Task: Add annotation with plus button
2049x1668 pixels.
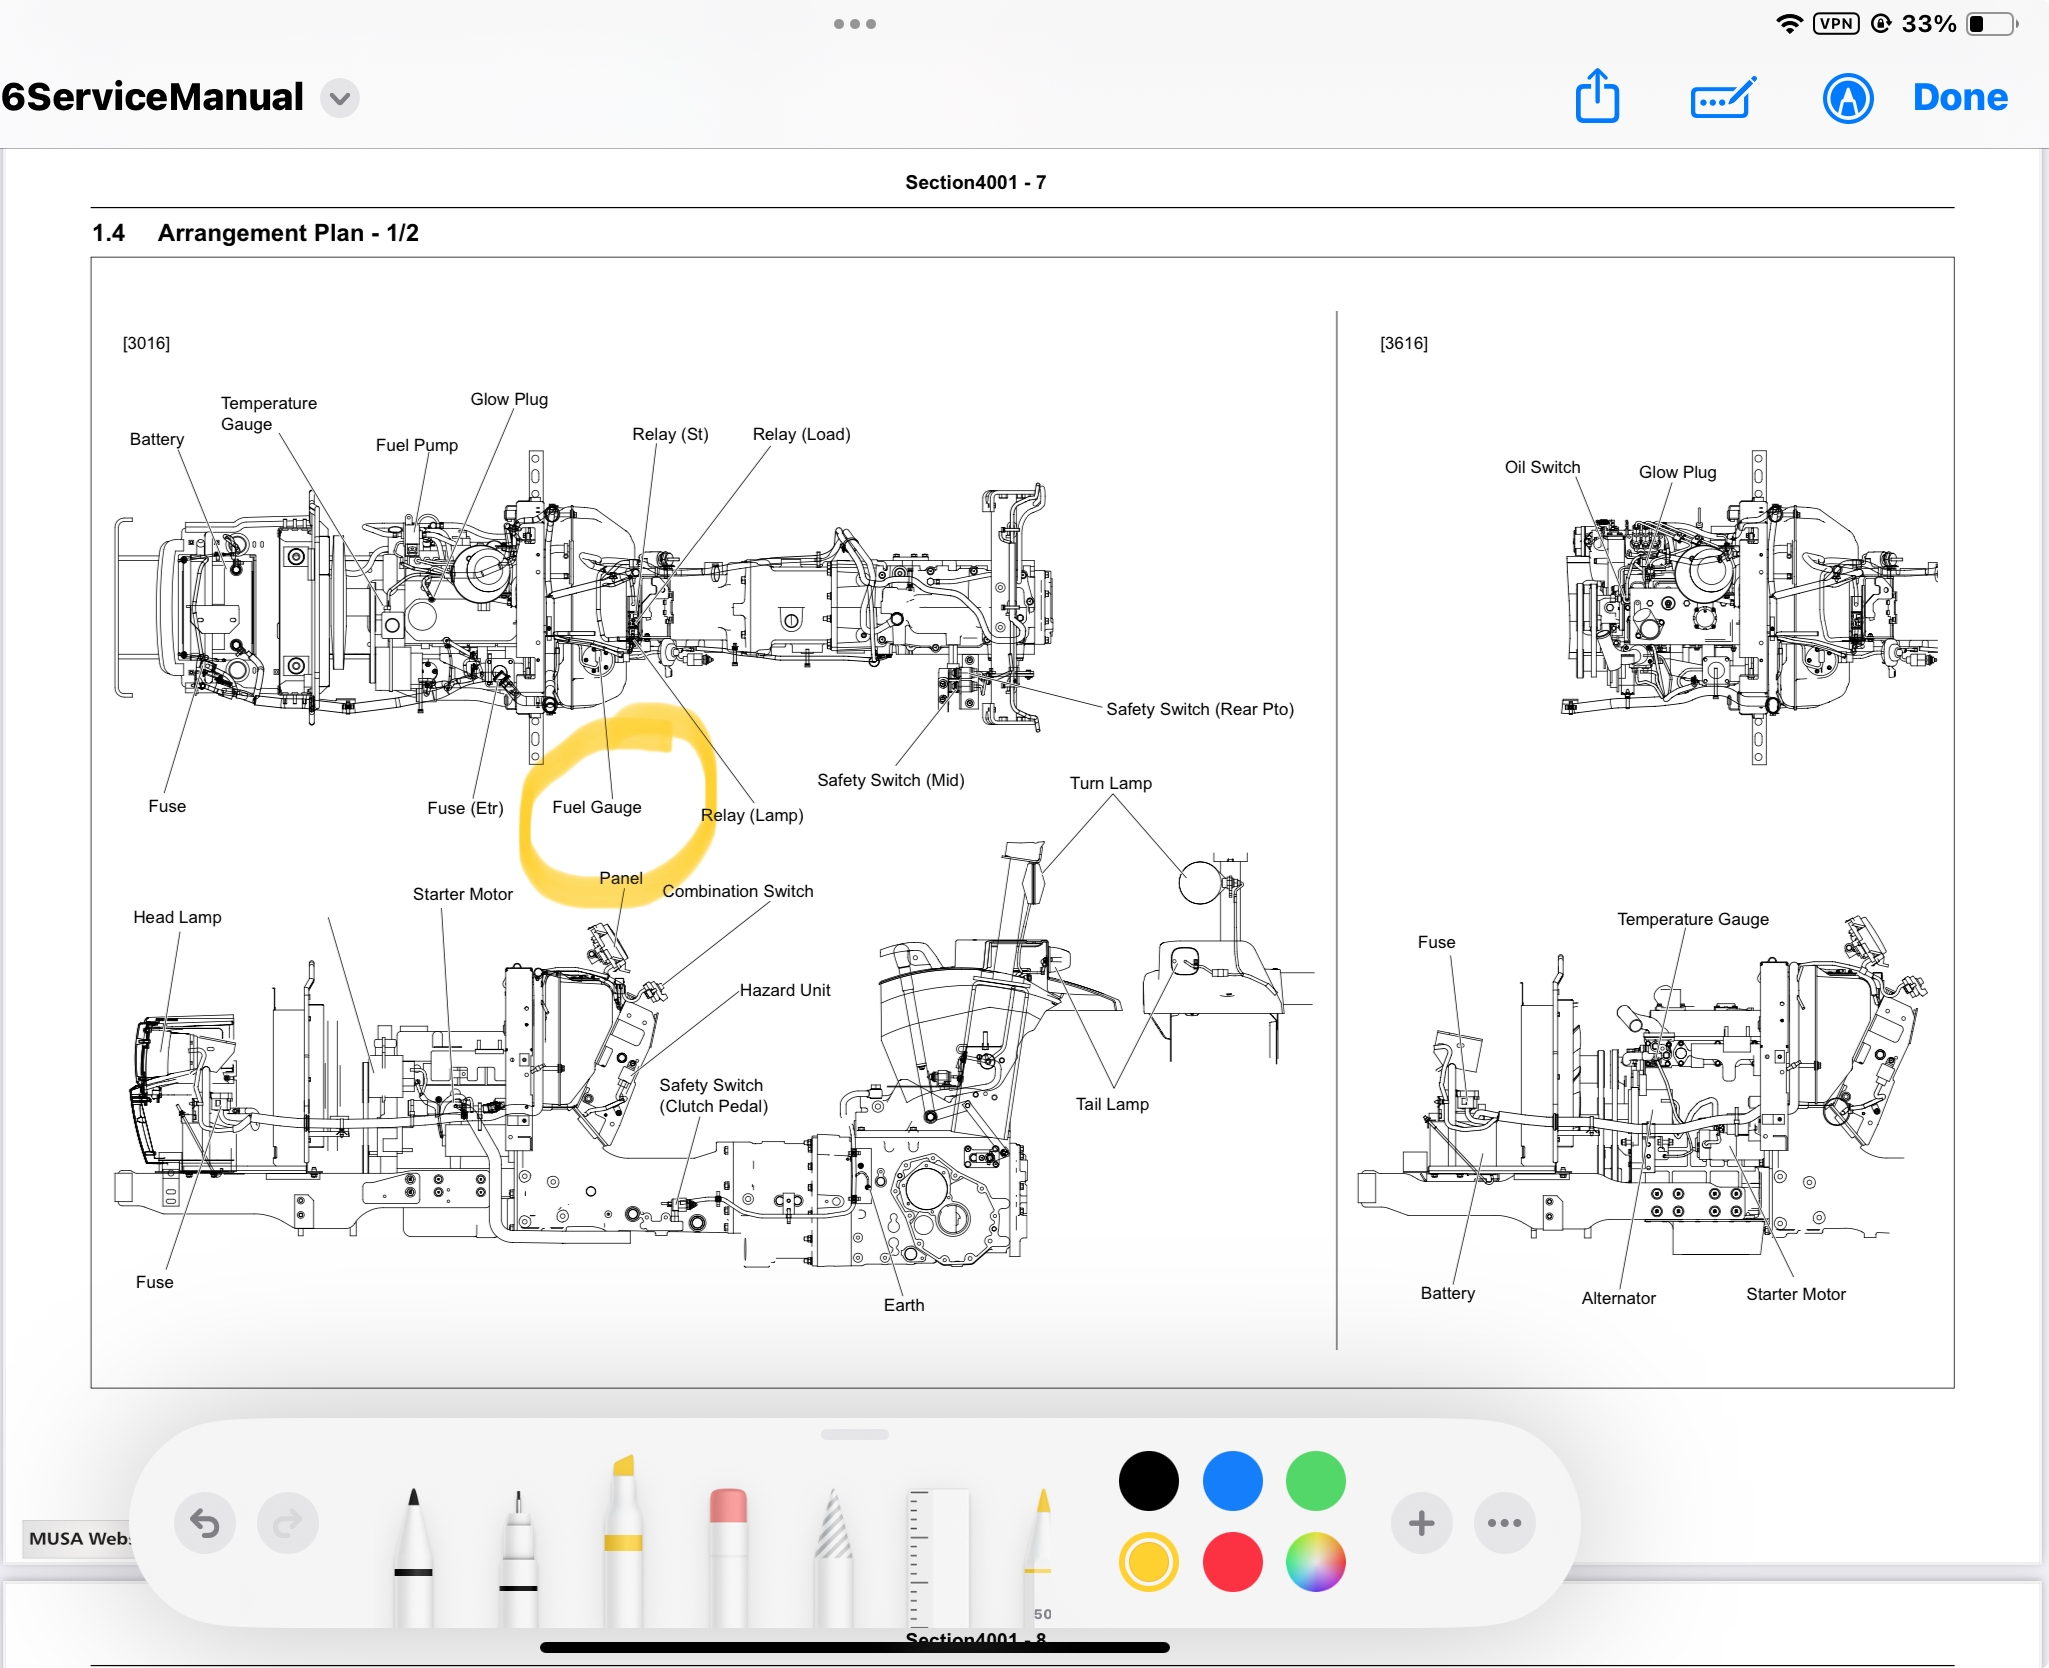Action: pos(1421,1523)
